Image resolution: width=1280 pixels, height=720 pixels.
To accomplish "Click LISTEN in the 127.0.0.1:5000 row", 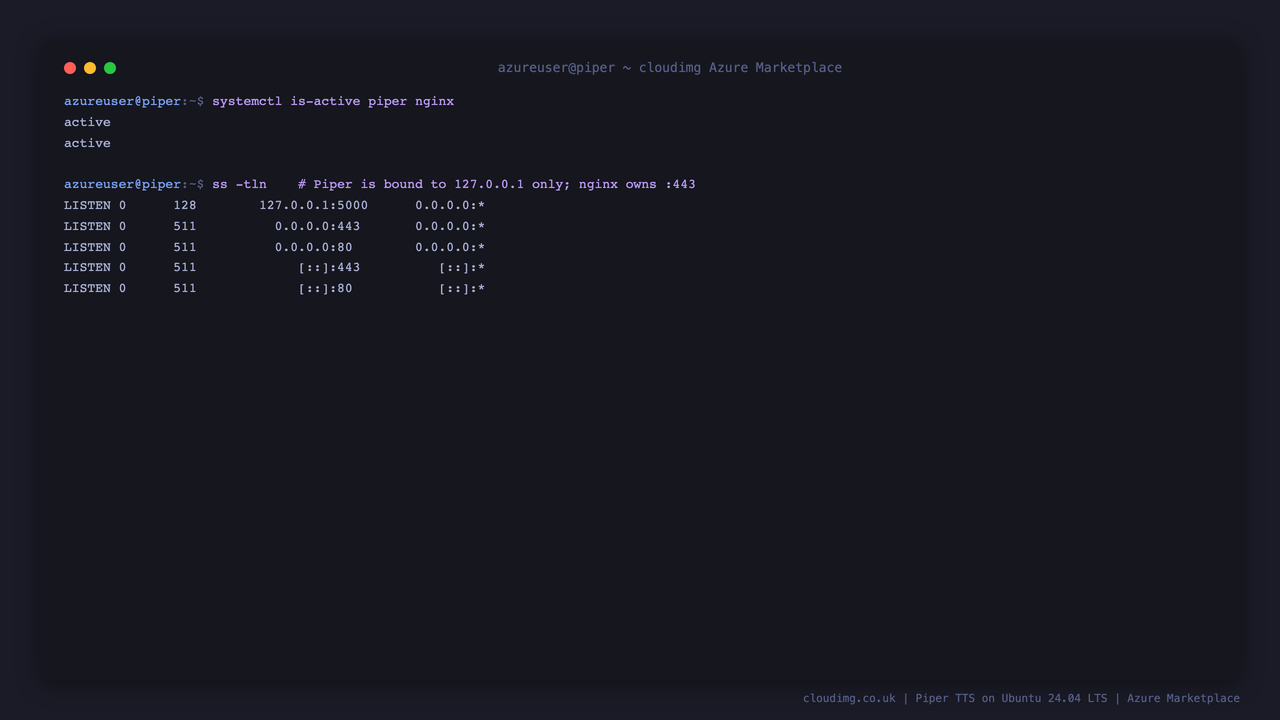I will pyautogui.click(x=87, y=205).
